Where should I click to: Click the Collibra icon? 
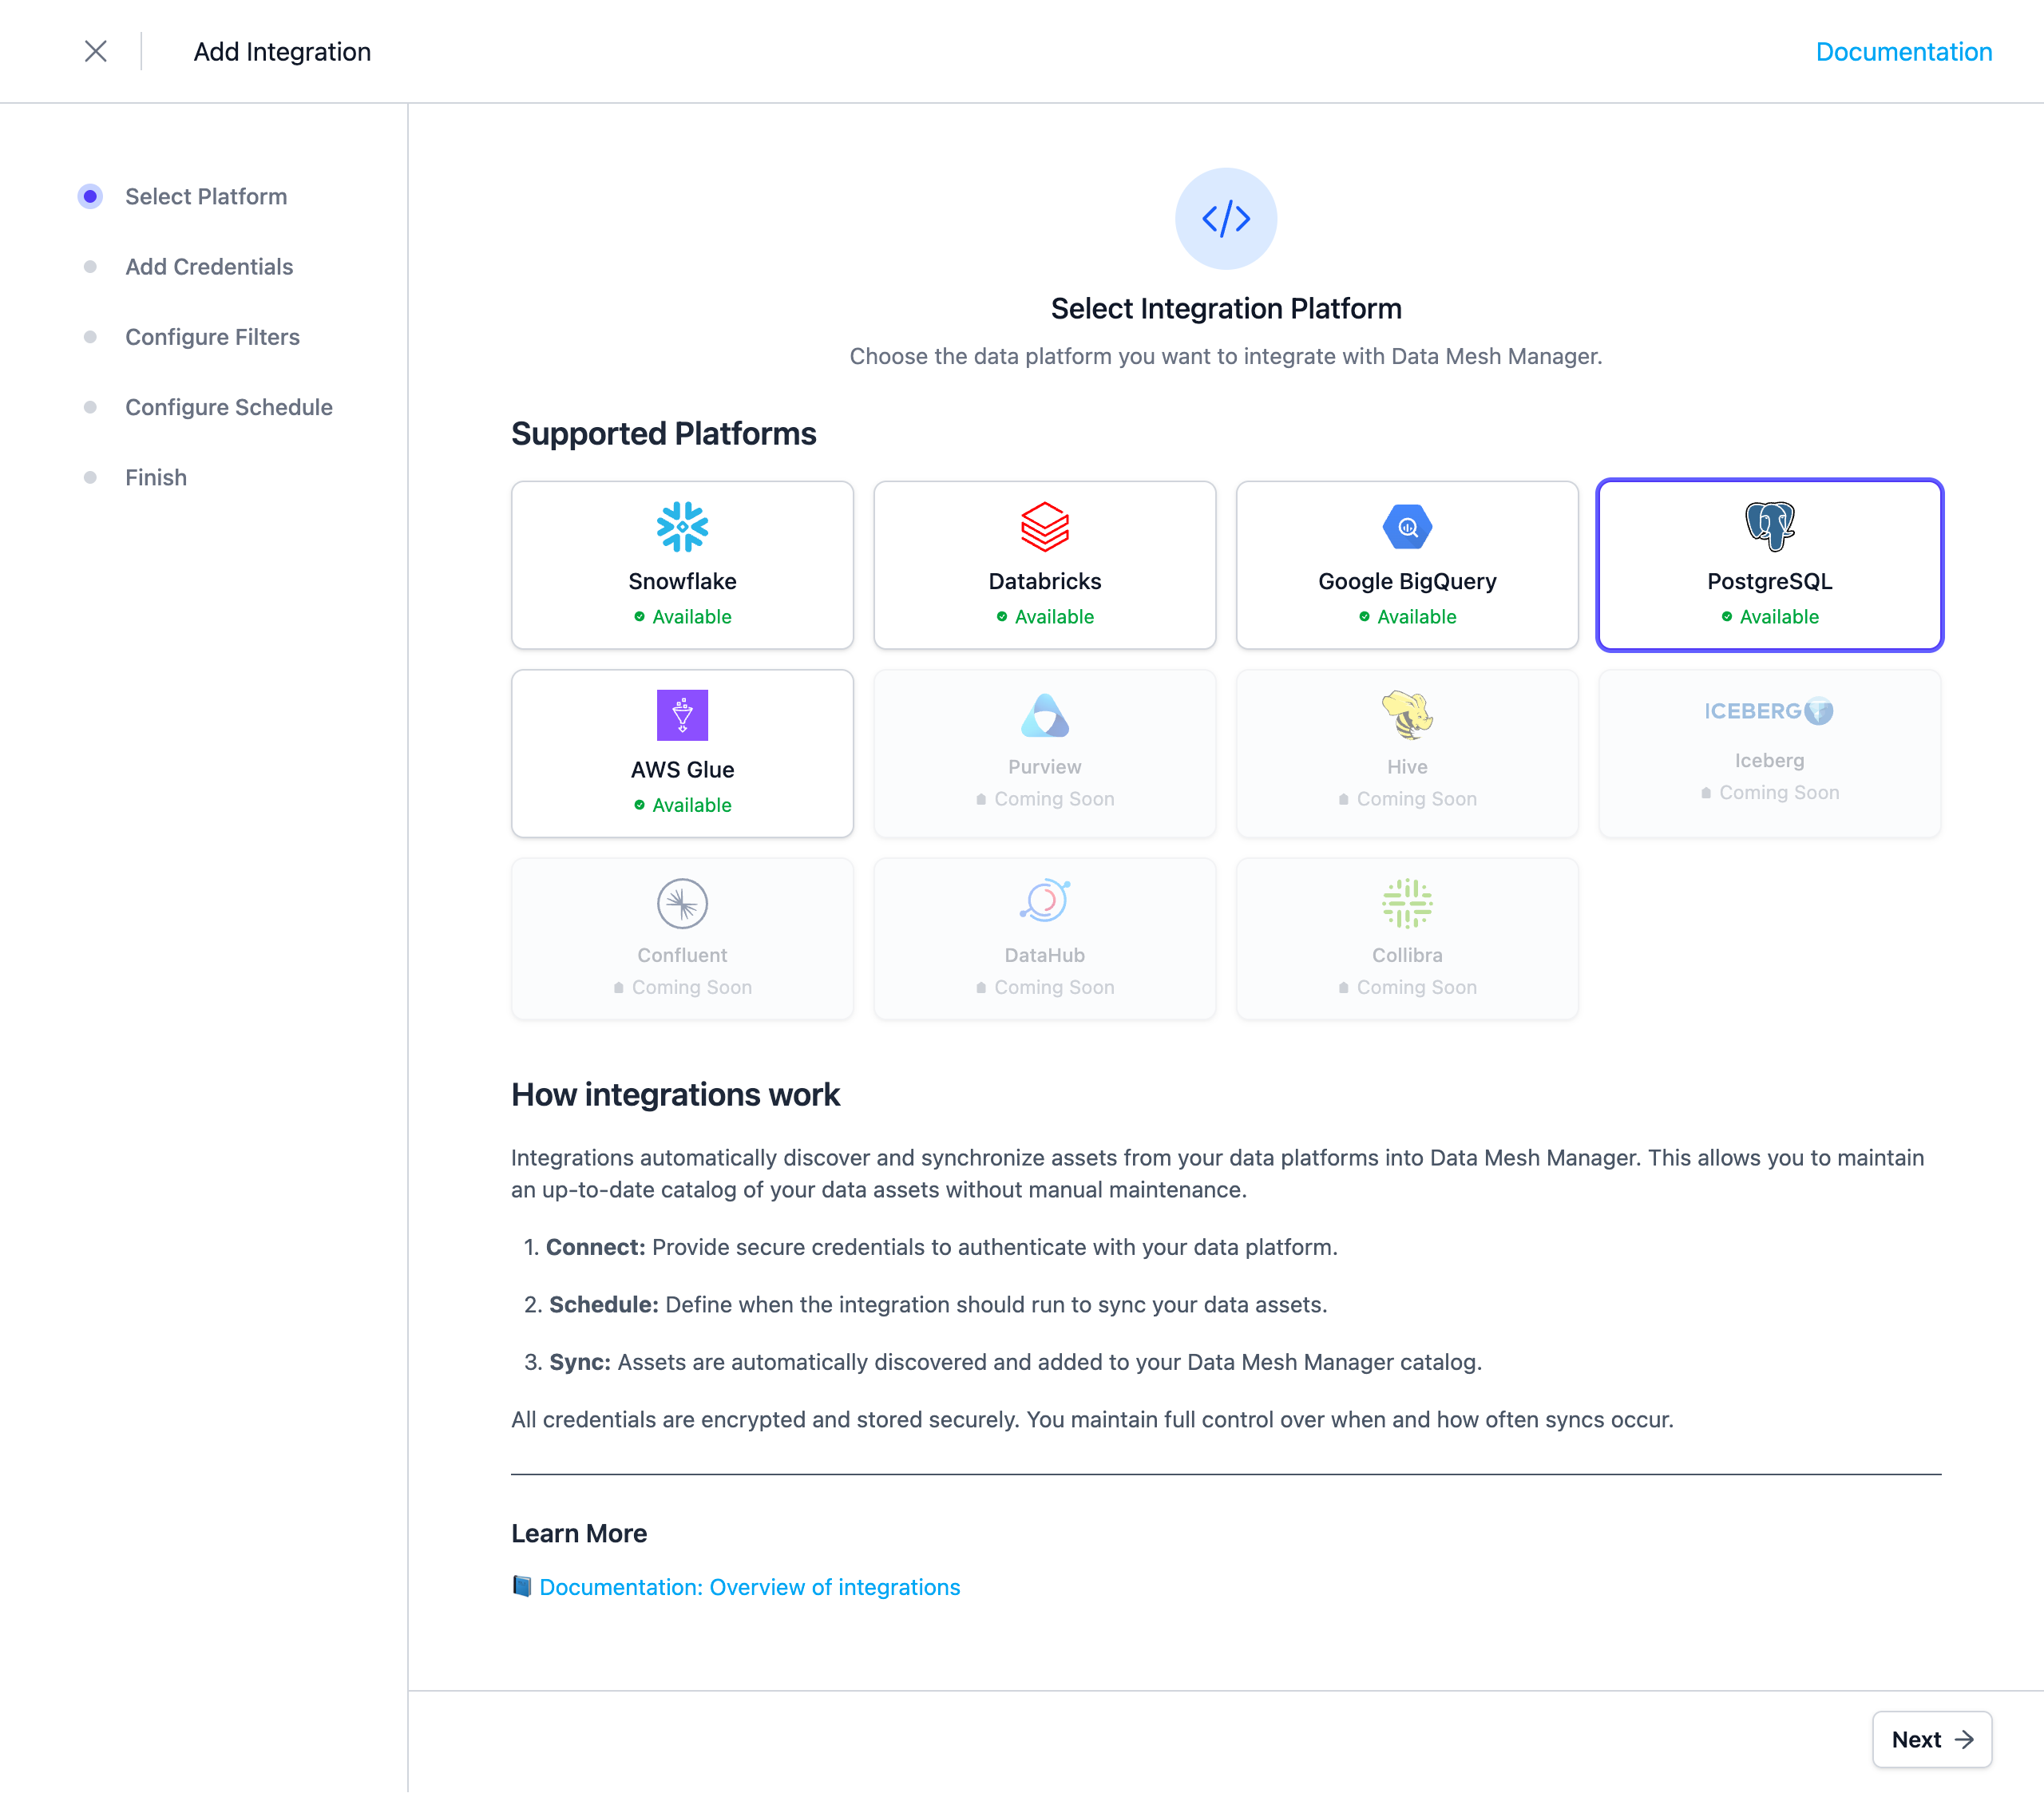coord(1407,902)
